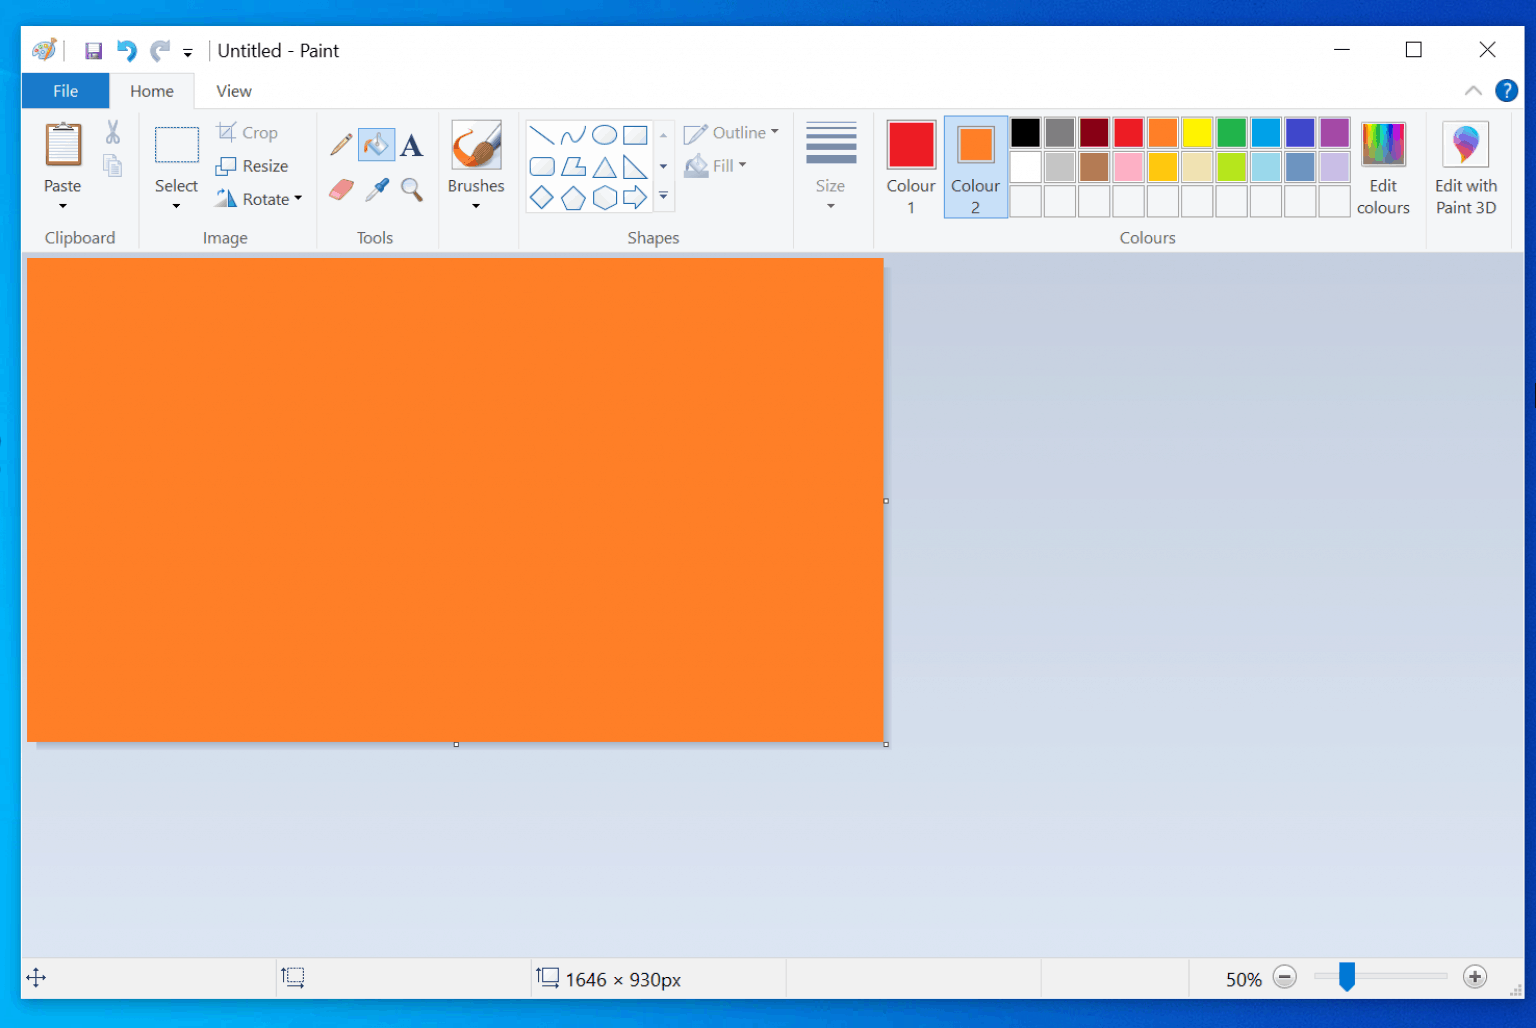Click the Edit with Paint 3D button

pyautogui.click(x=1465, y=167)
